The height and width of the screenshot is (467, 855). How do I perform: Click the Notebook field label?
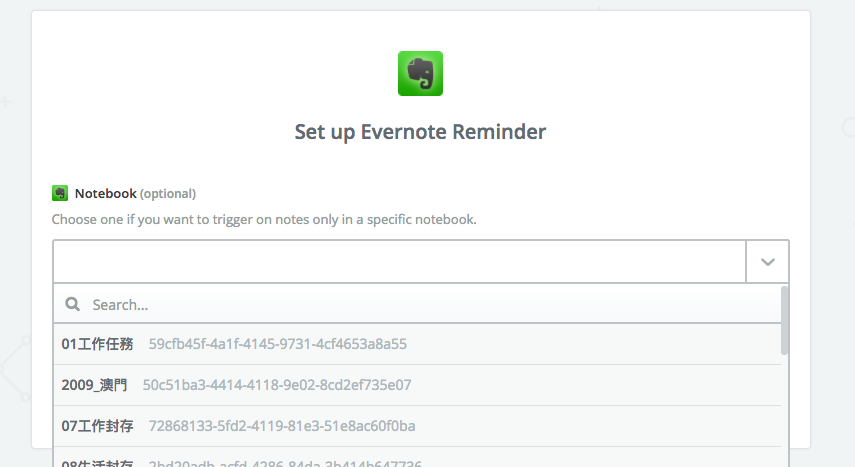tap(106, 194)
